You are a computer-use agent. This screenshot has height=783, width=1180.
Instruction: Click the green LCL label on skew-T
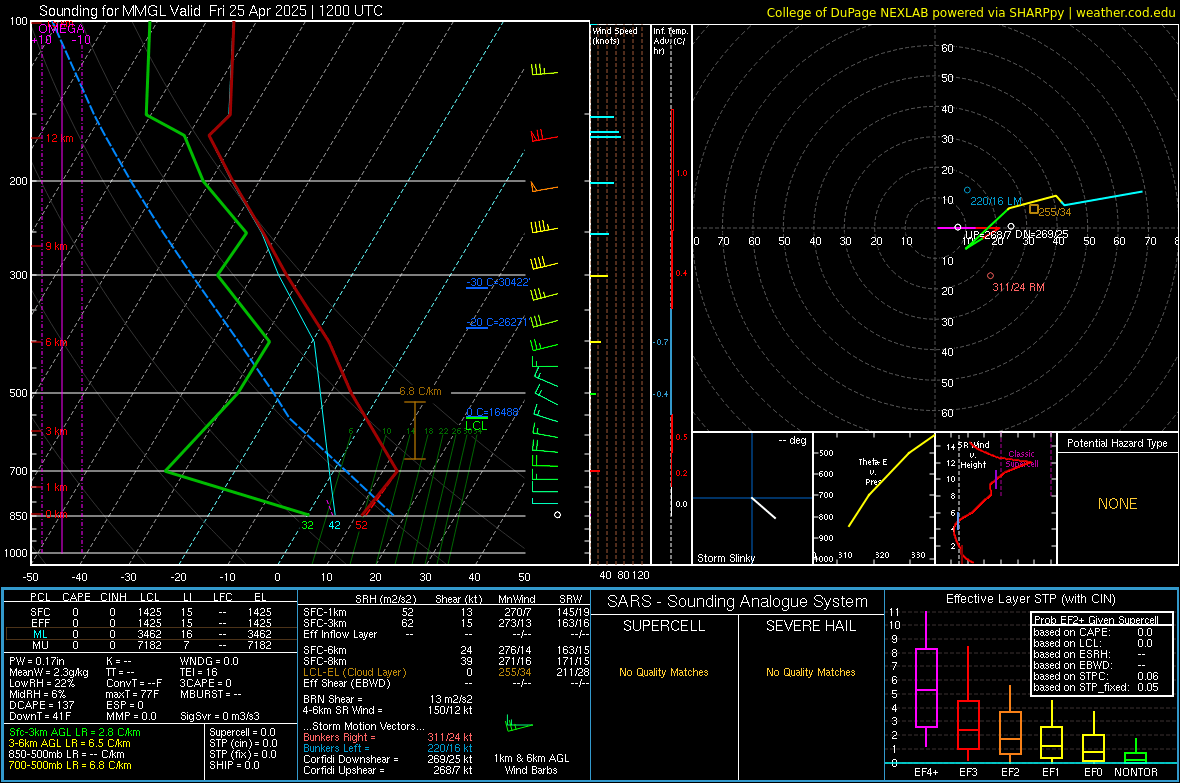pos(476,425)
